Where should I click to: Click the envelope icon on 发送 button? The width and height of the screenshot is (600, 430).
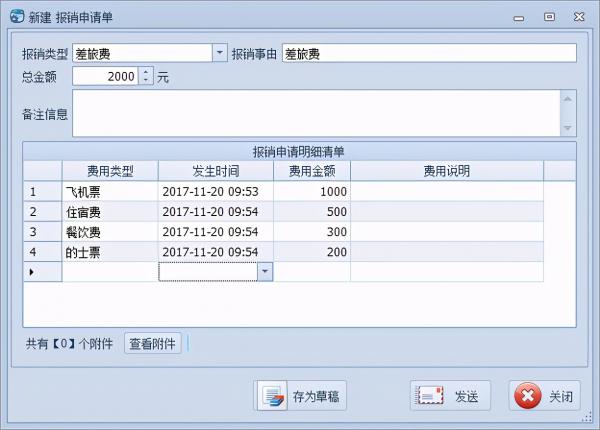pyautogui.click(x=429, y=396)
